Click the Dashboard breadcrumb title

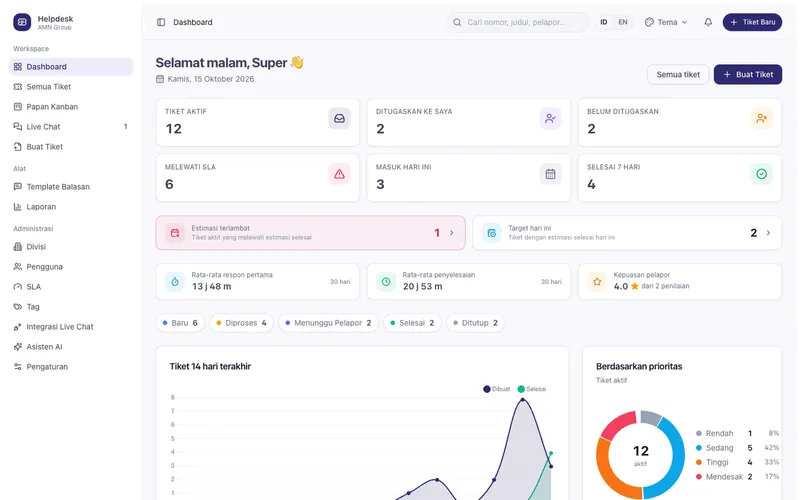point(193,22)
